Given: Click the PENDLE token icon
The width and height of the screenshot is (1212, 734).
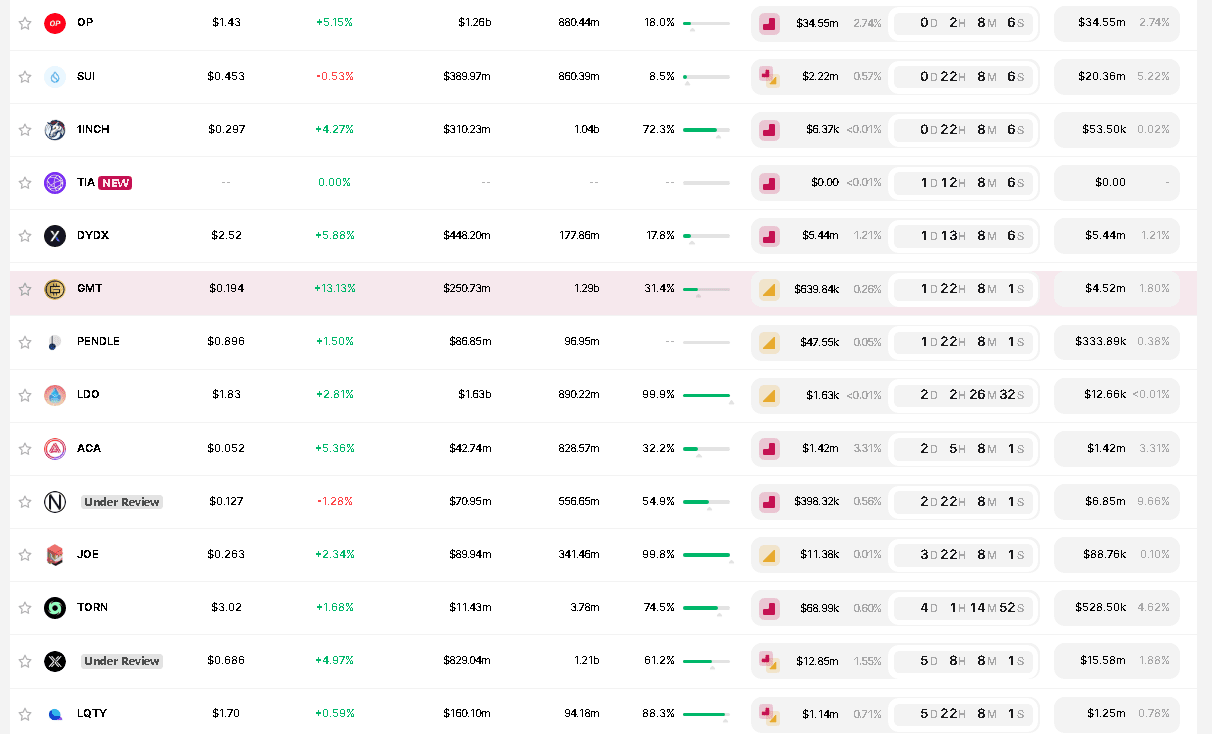Looking at the screenshot, I should pos(55,341).
